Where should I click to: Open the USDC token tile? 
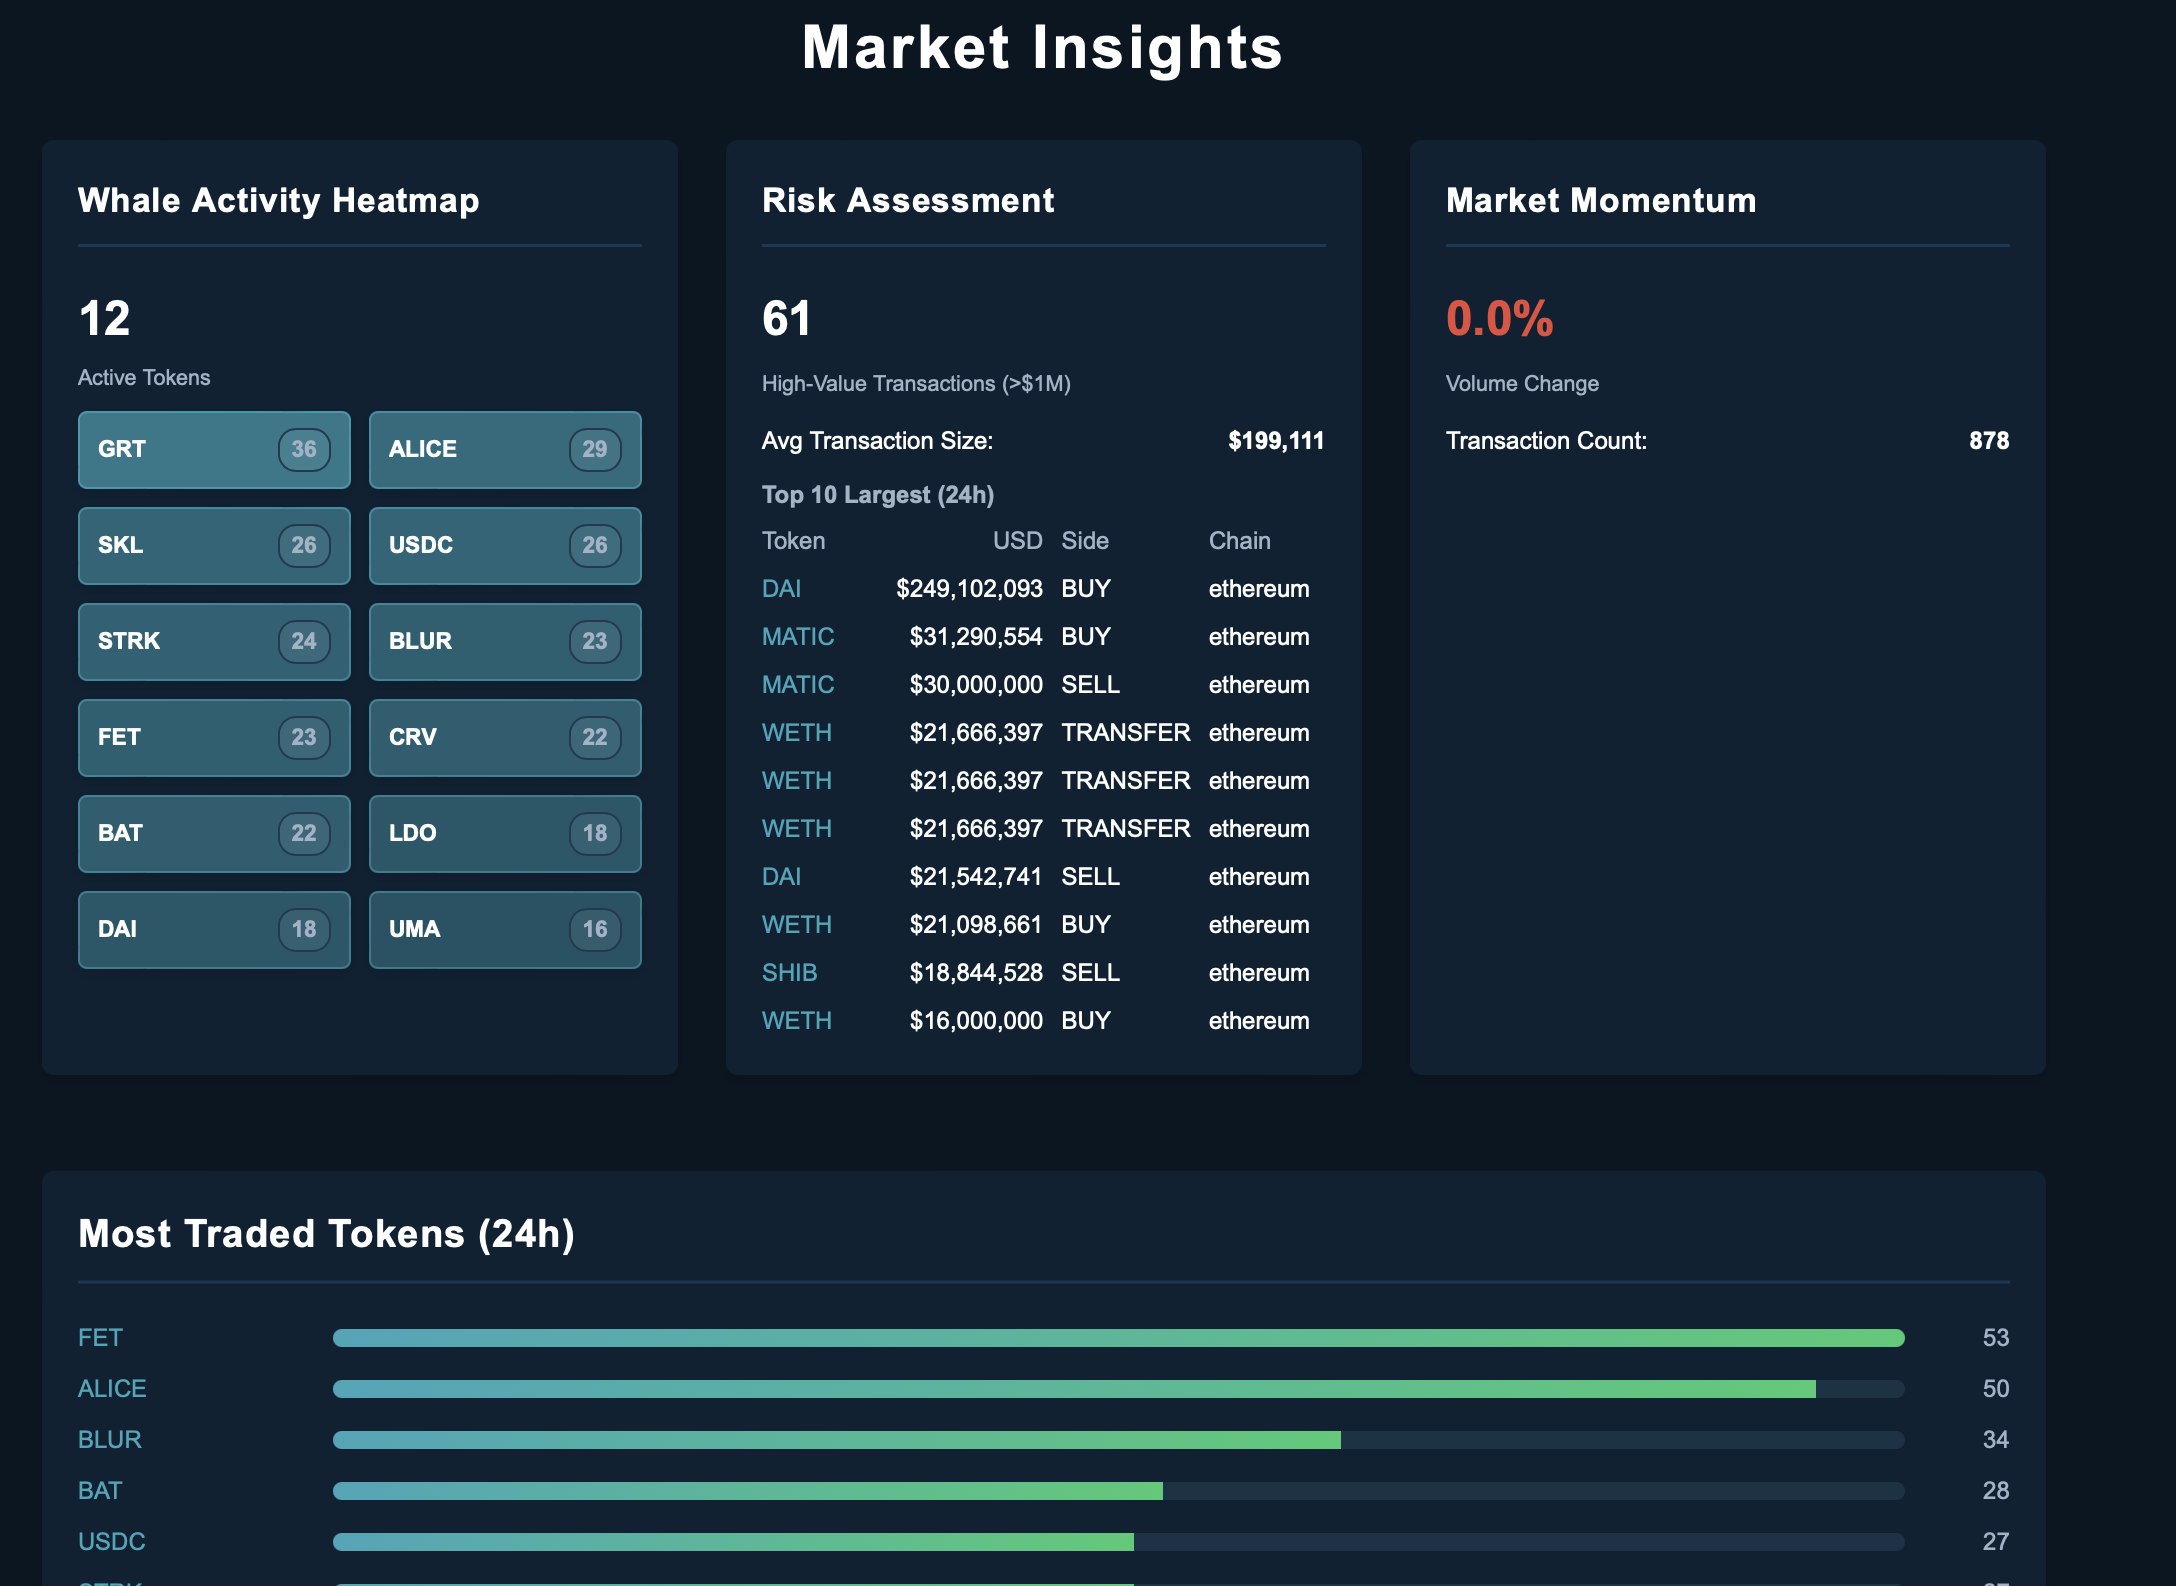coord(505,546)
